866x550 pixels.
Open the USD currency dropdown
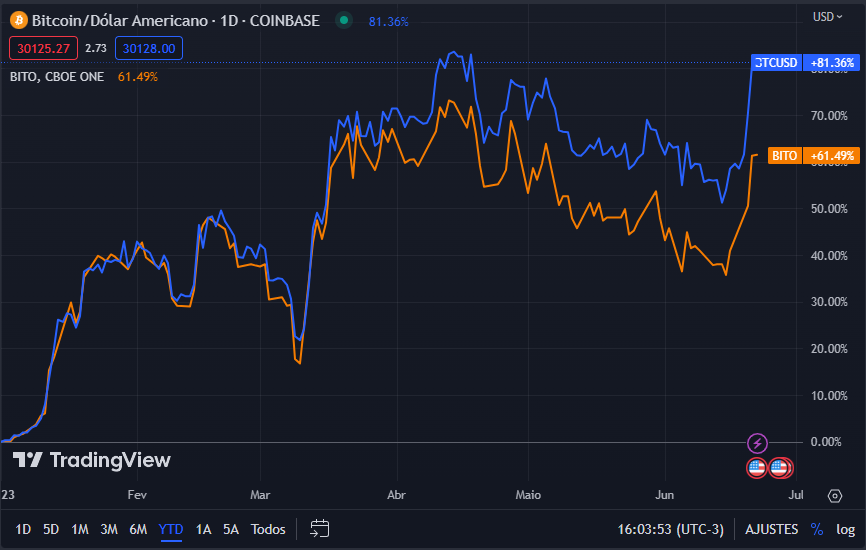click(x=827, y=17)
